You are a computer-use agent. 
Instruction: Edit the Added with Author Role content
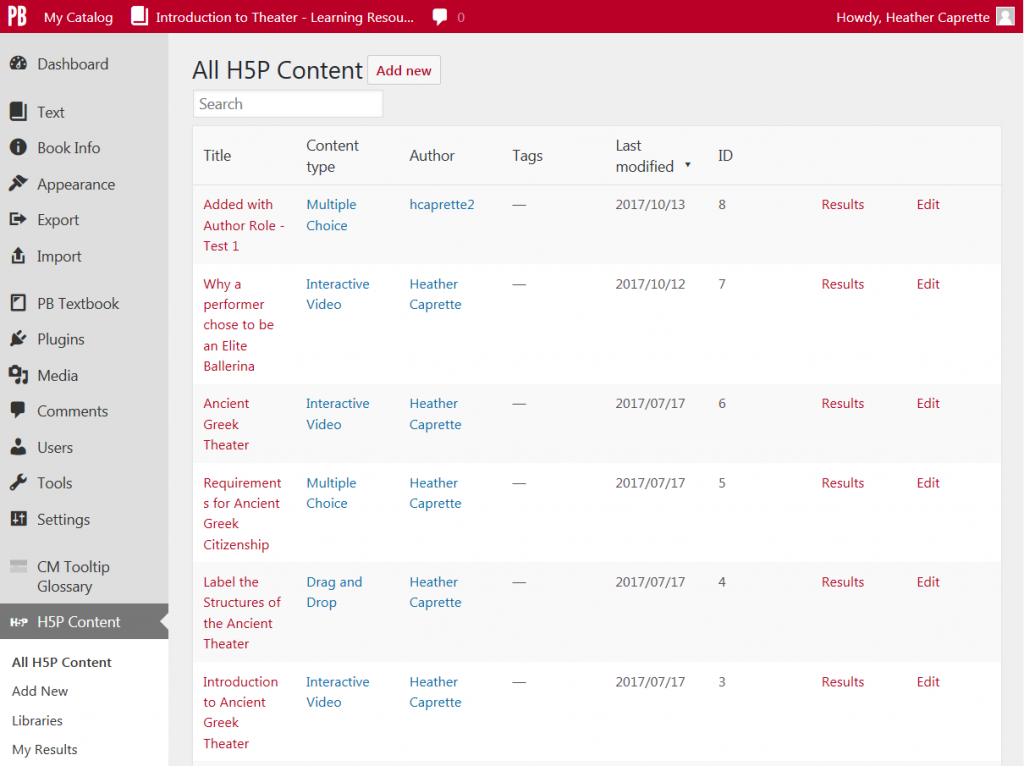pos(927,204)
